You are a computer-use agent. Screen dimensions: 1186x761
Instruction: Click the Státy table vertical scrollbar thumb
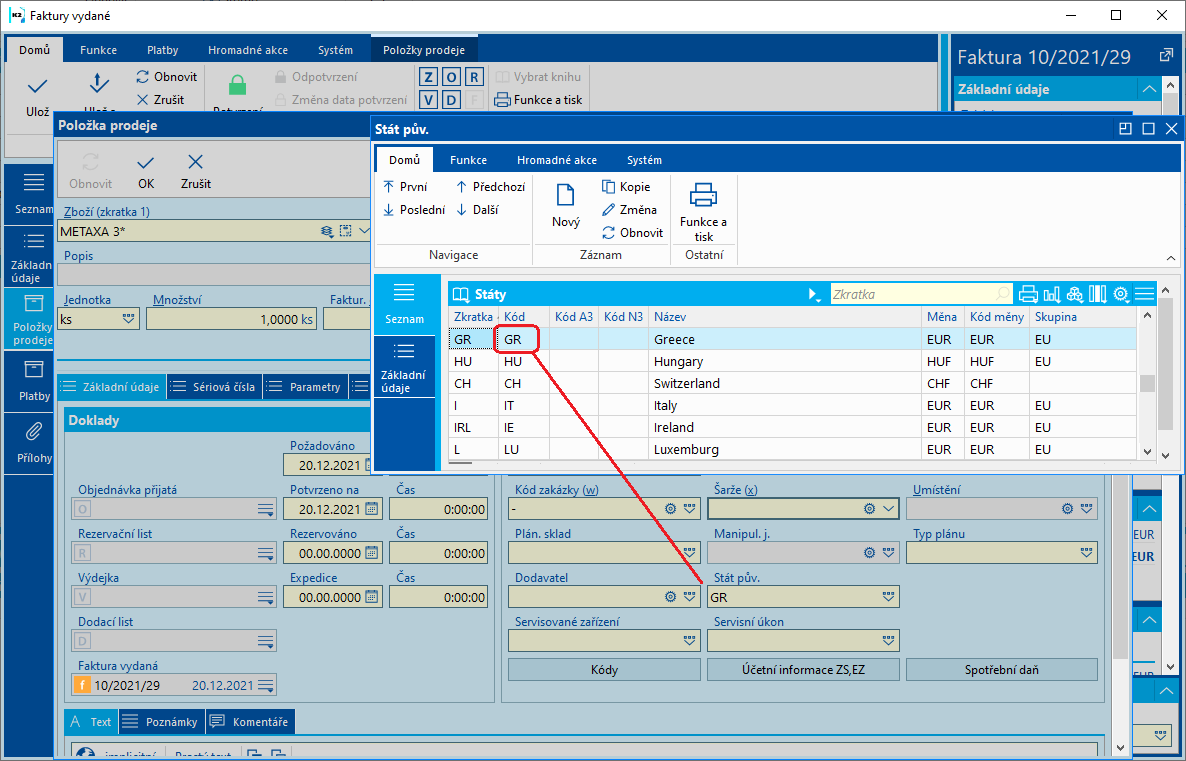coord(1147,383)
